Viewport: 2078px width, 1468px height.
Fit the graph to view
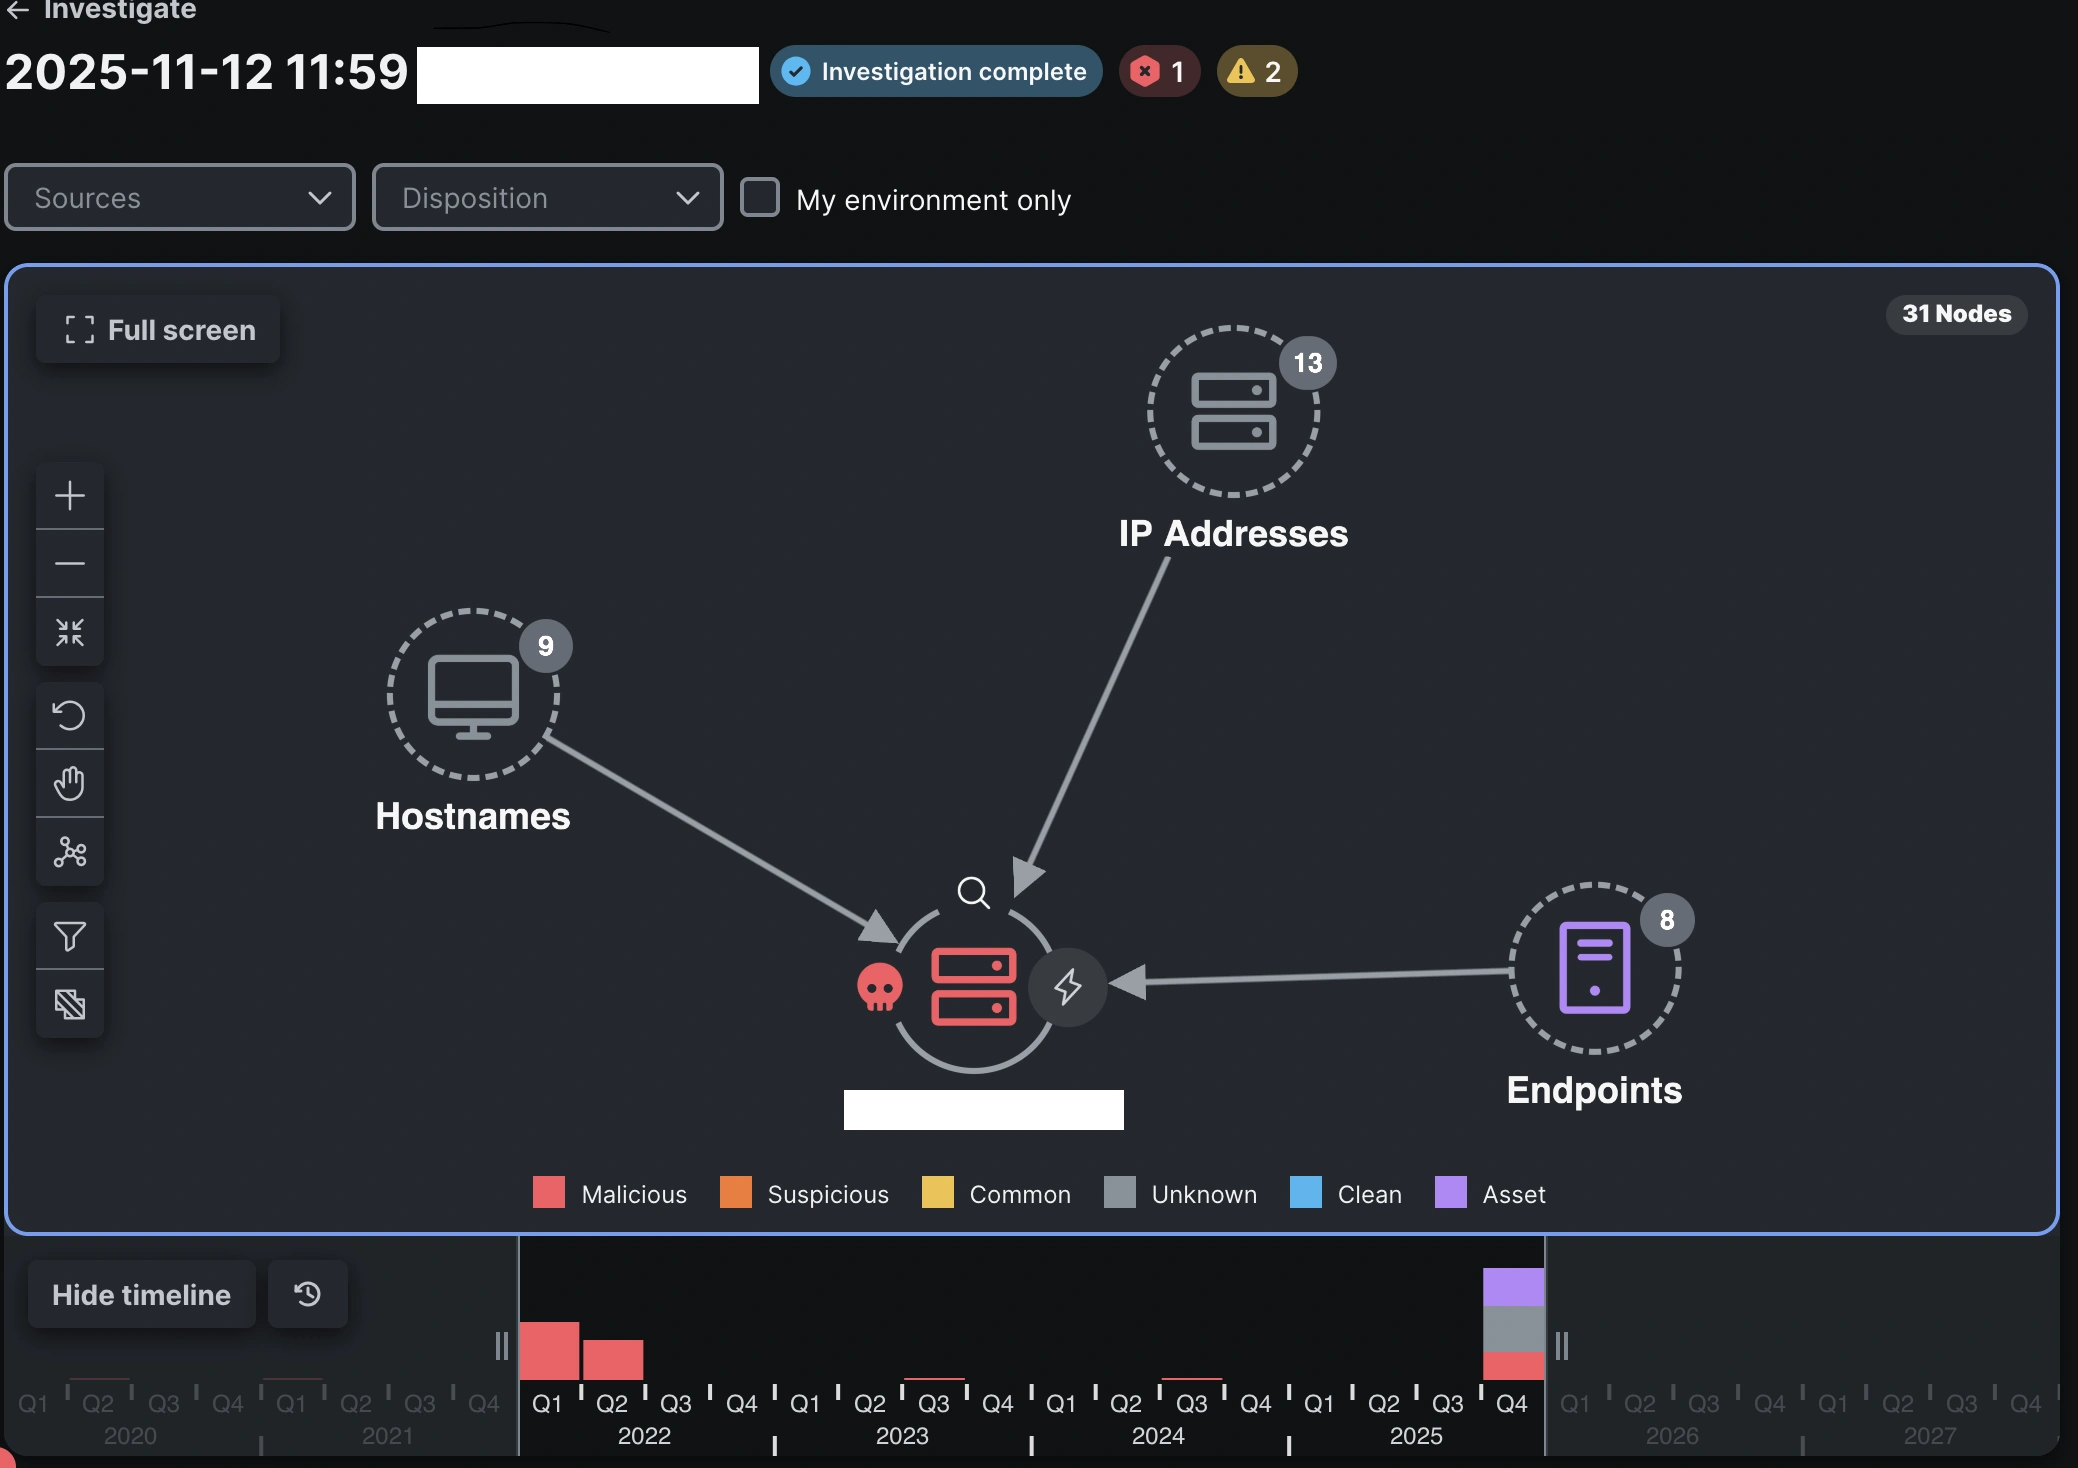[70, 632]
